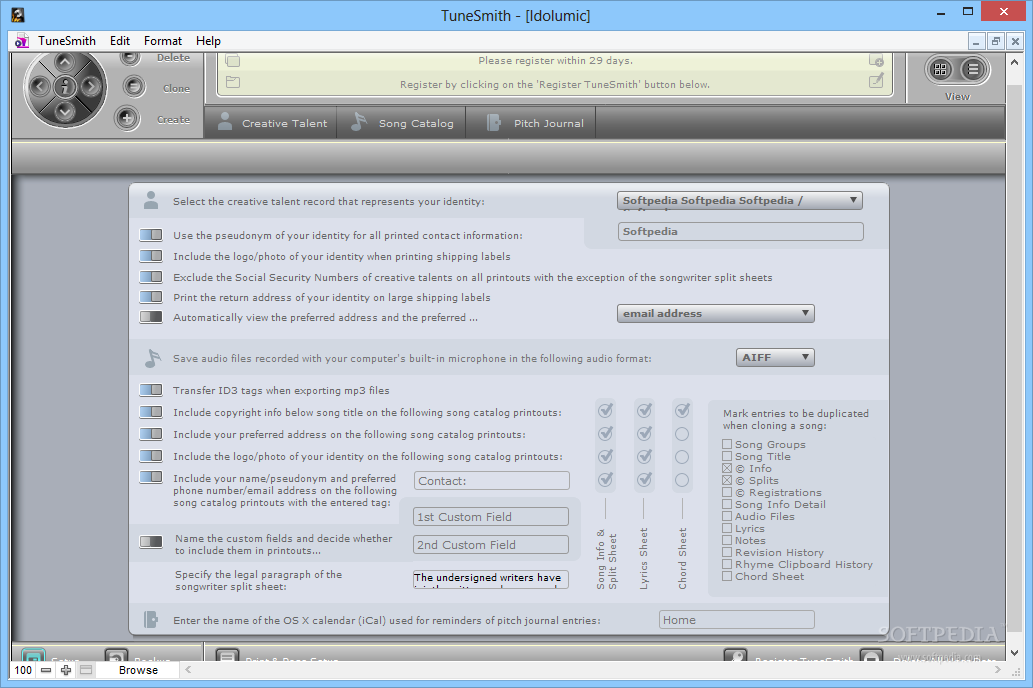Open the Browse mode dropdown in status bar
The image size is (1033, 688).
coord(138,670)
